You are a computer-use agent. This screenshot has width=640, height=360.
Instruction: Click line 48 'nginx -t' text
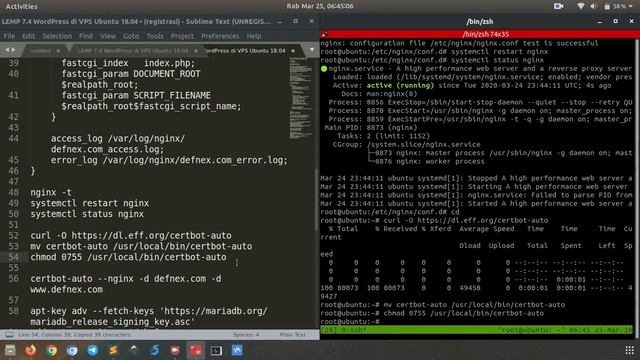pyautogui.click(x=51, y=192)
